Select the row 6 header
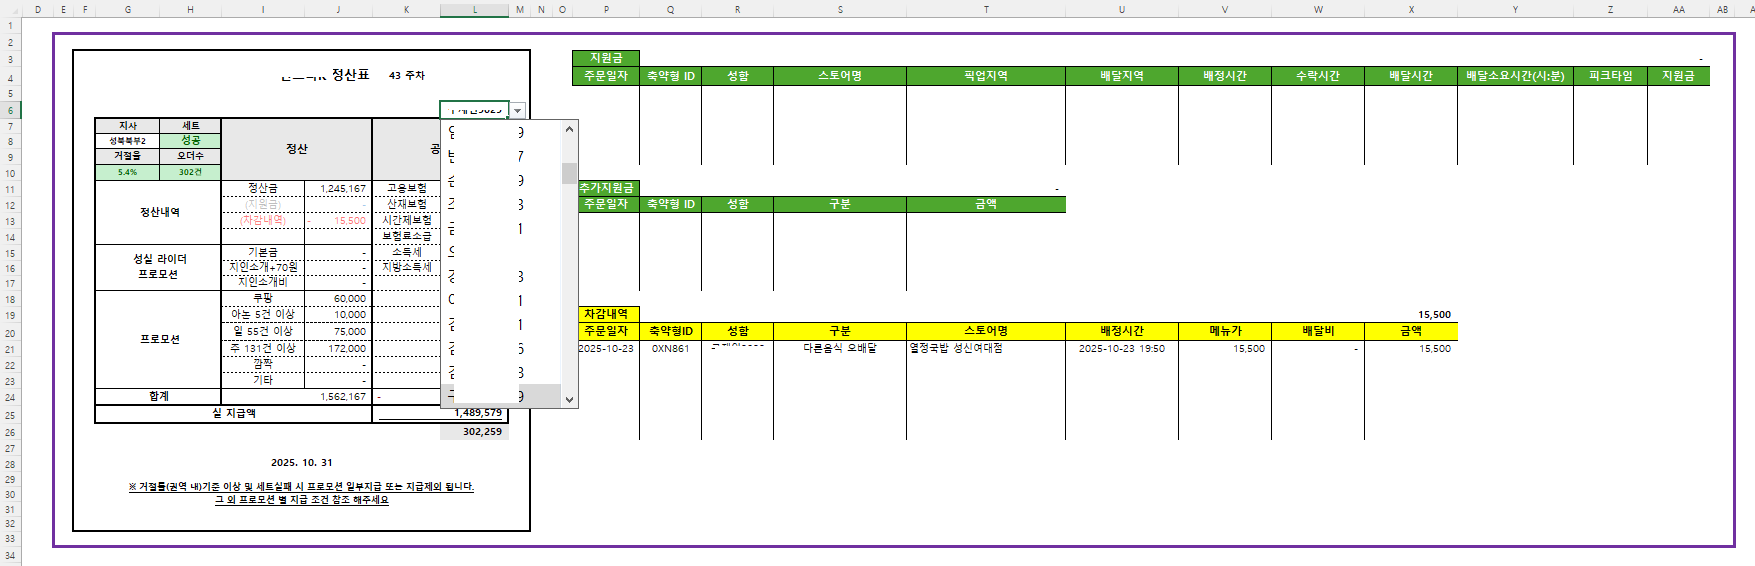 point(10,111)
